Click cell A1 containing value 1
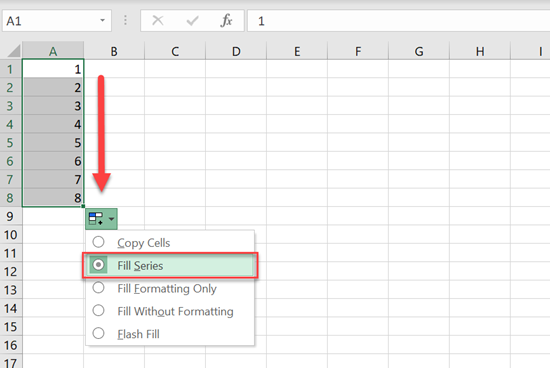Image resolution: width=550 pixels, height=368 pixels. (x=53, y=69)
